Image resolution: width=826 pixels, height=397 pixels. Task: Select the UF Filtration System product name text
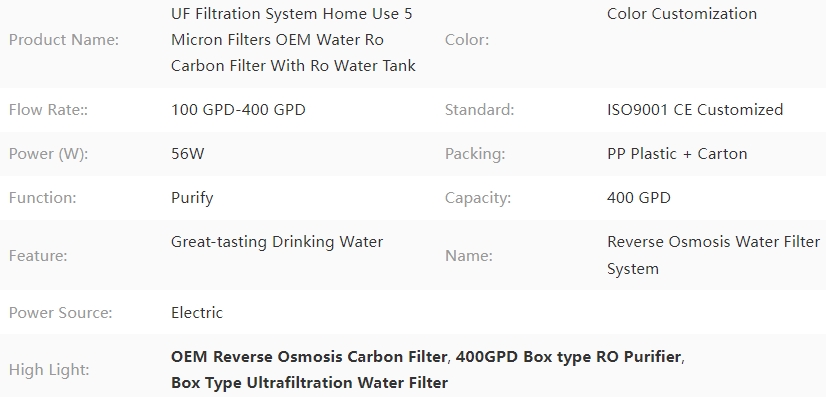[x=293, y=39]
